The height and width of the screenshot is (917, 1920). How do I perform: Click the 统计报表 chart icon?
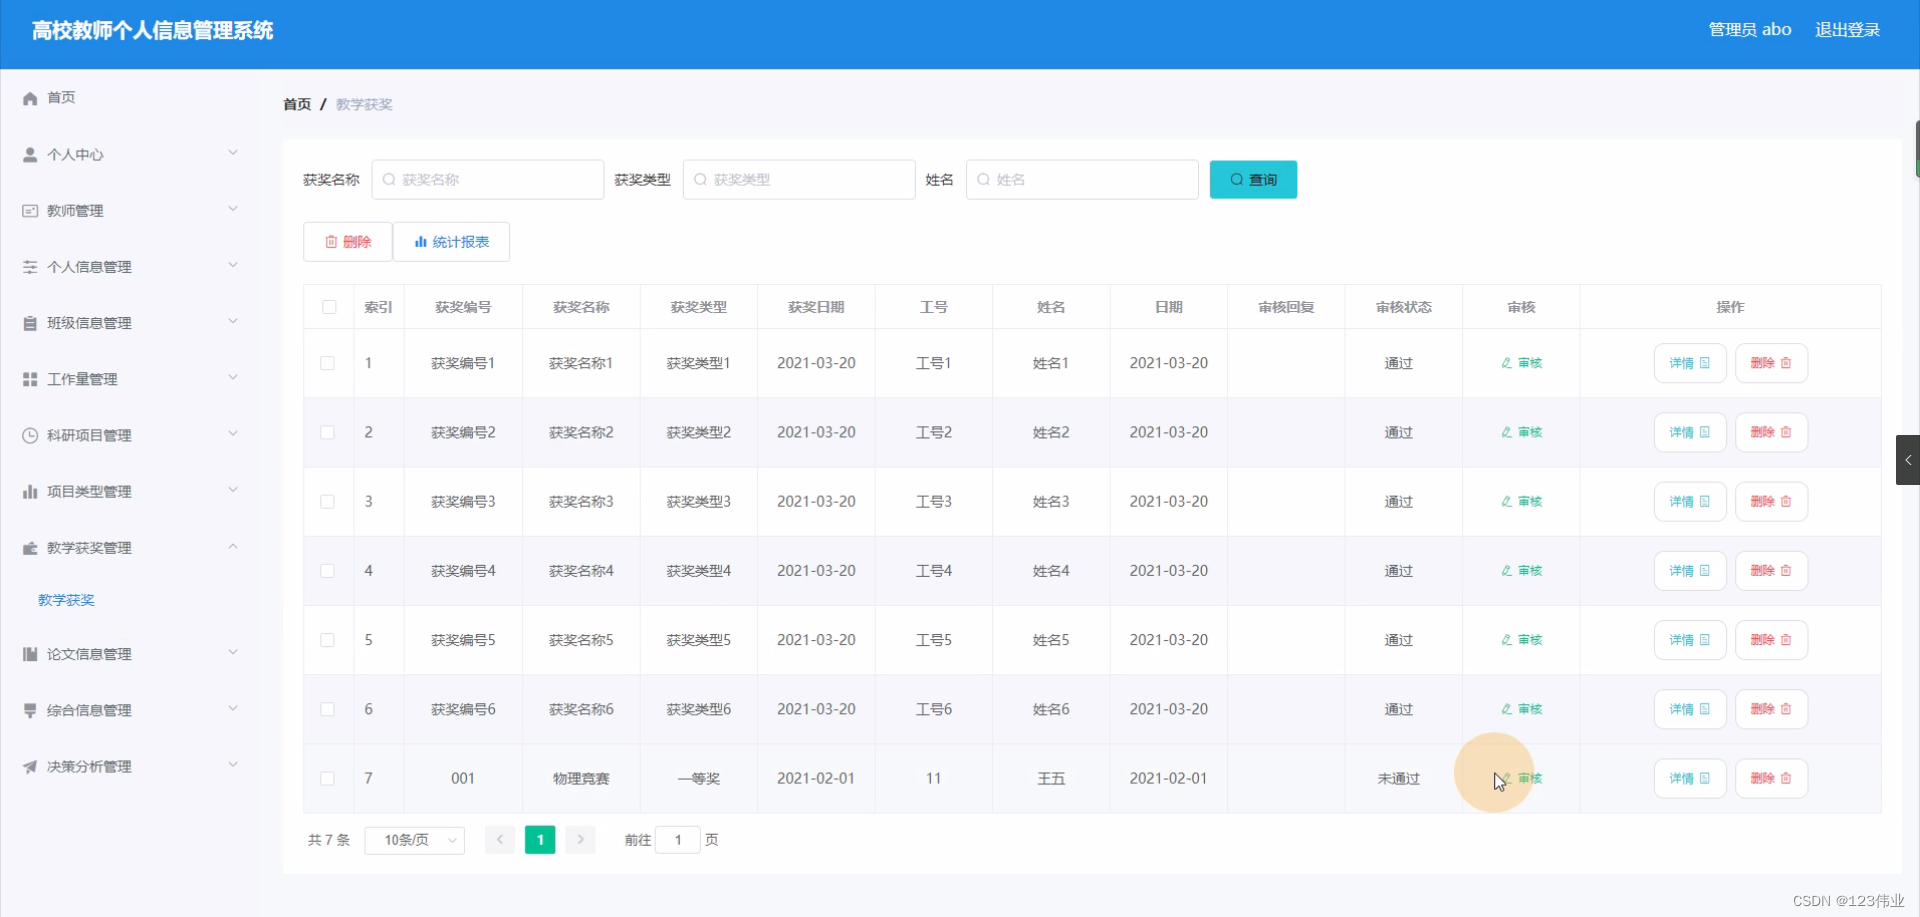[419, 241]
